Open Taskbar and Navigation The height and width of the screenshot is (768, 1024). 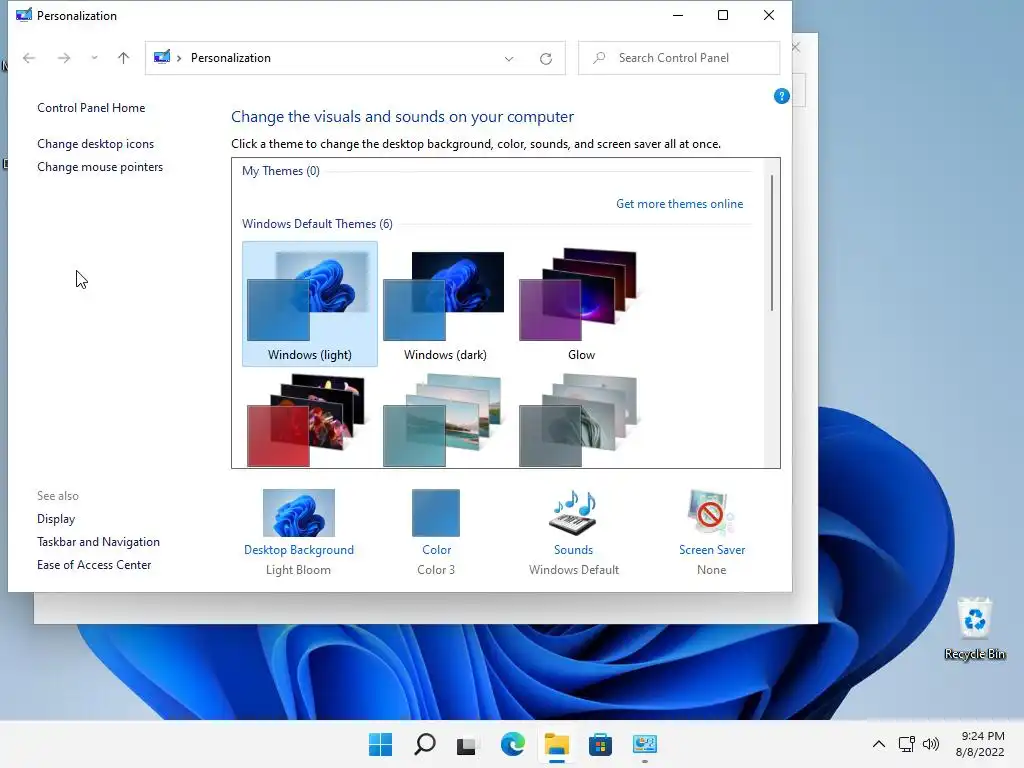pos(99,542)
